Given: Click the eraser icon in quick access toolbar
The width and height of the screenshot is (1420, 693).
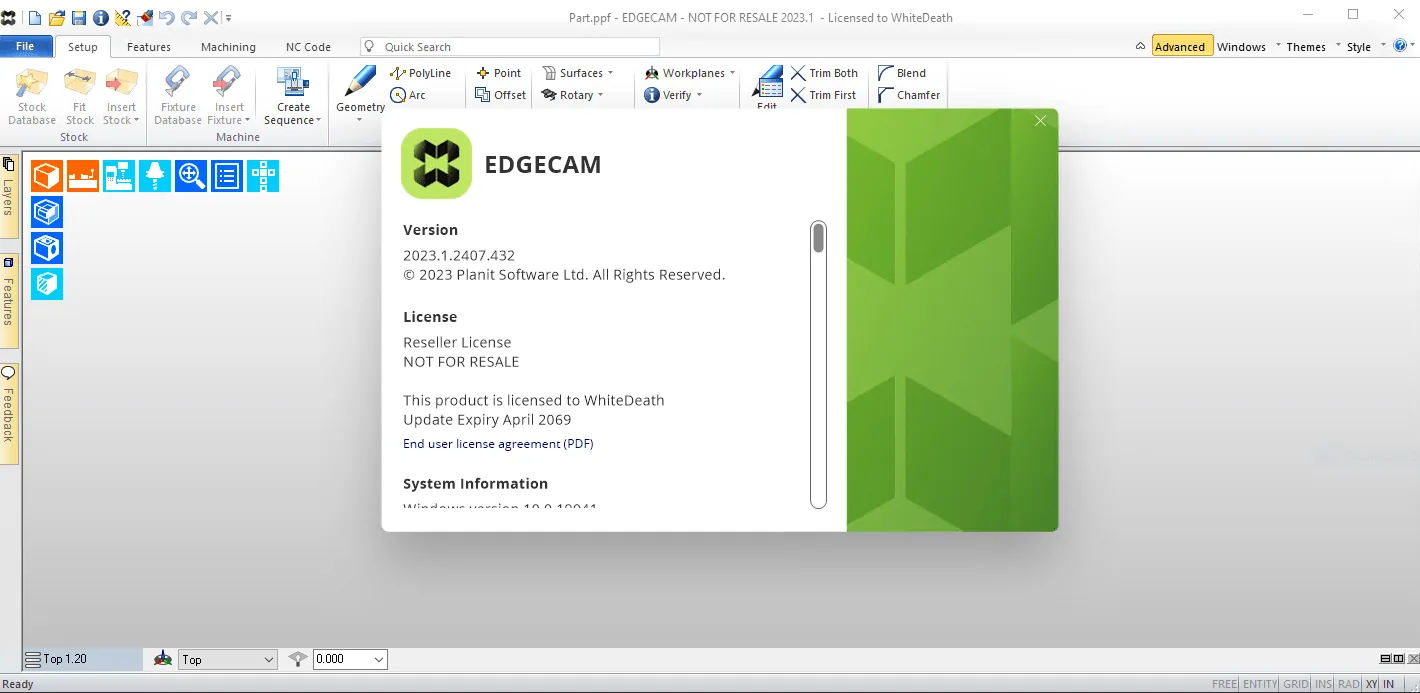Looking at the screenshot, I should (145, 17).
